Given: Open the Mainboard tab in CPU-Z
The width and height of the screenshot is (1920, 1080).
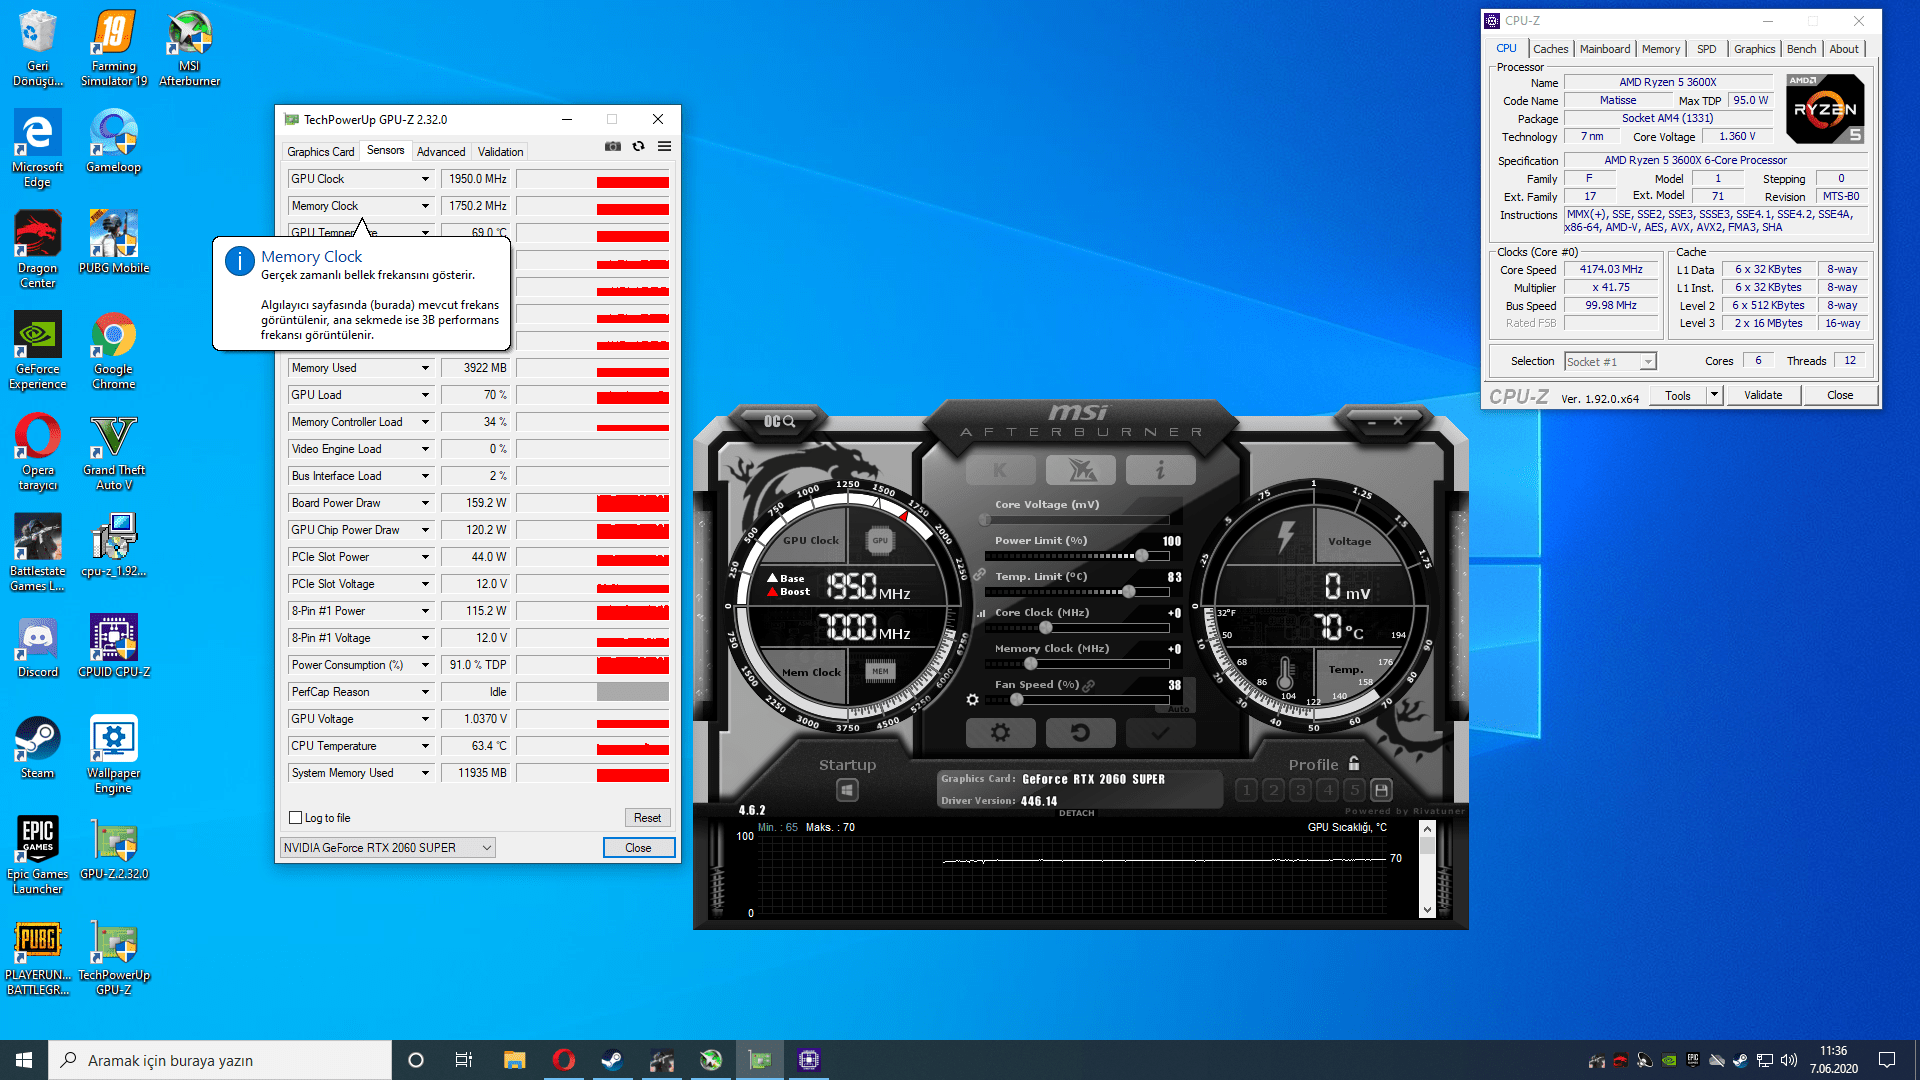Looking at the screenshot, I should click(1604, 49).
